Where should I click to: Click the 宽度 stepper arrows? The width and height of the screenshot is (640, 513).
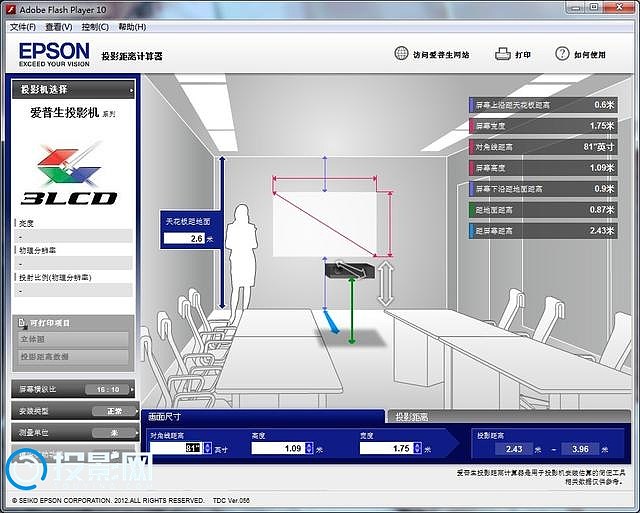coord(417,448)
